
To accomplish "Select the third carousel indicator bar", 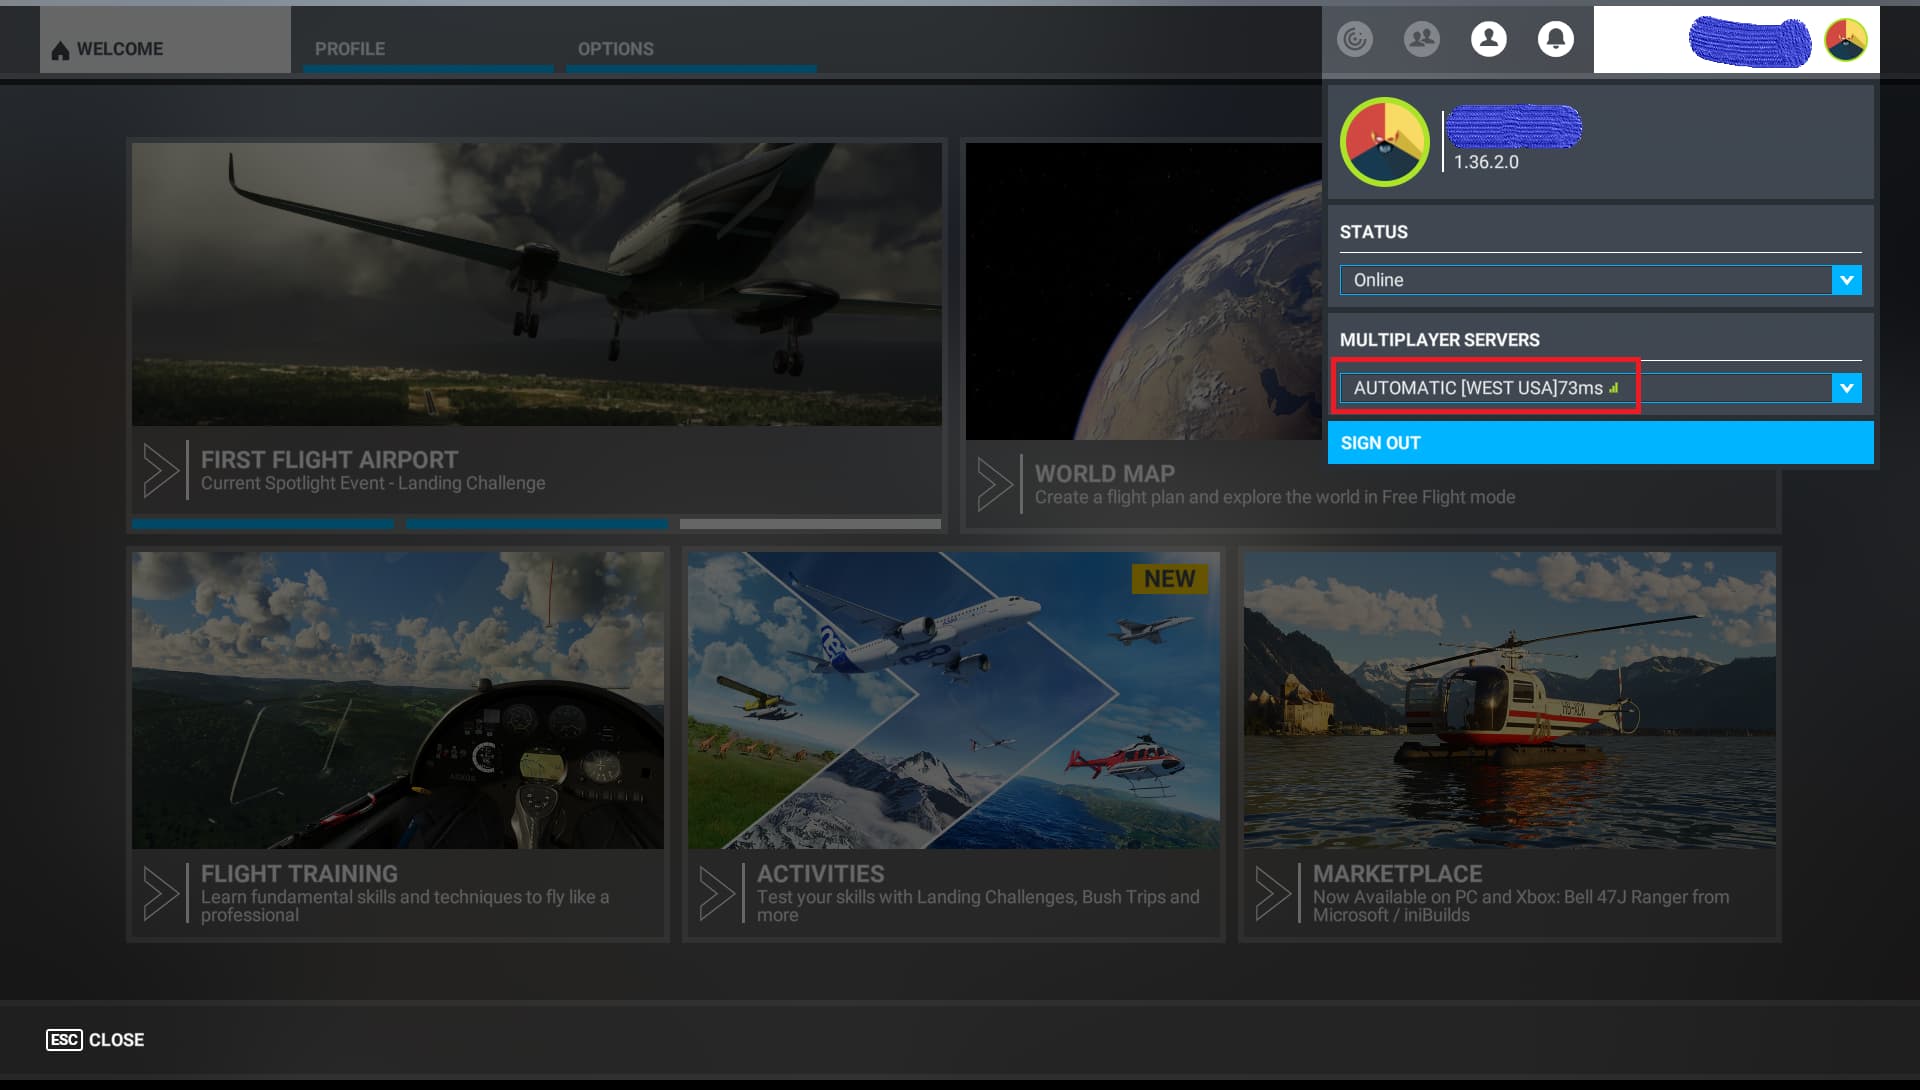I will coord(810,523).
